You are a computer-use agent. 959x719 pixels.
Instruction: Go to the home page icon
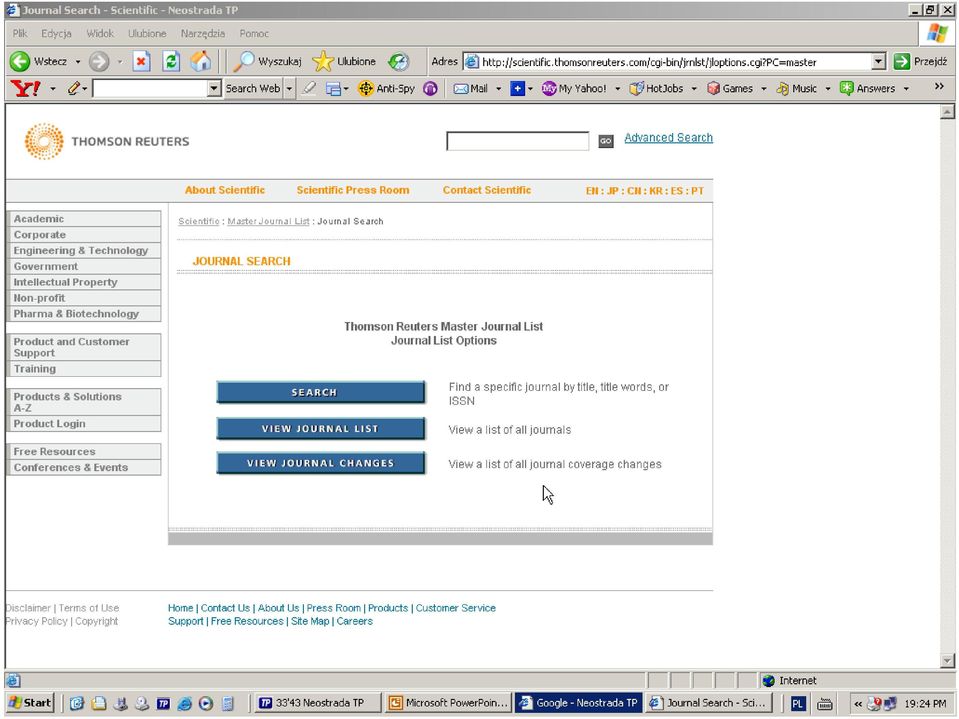pos(201,61)
